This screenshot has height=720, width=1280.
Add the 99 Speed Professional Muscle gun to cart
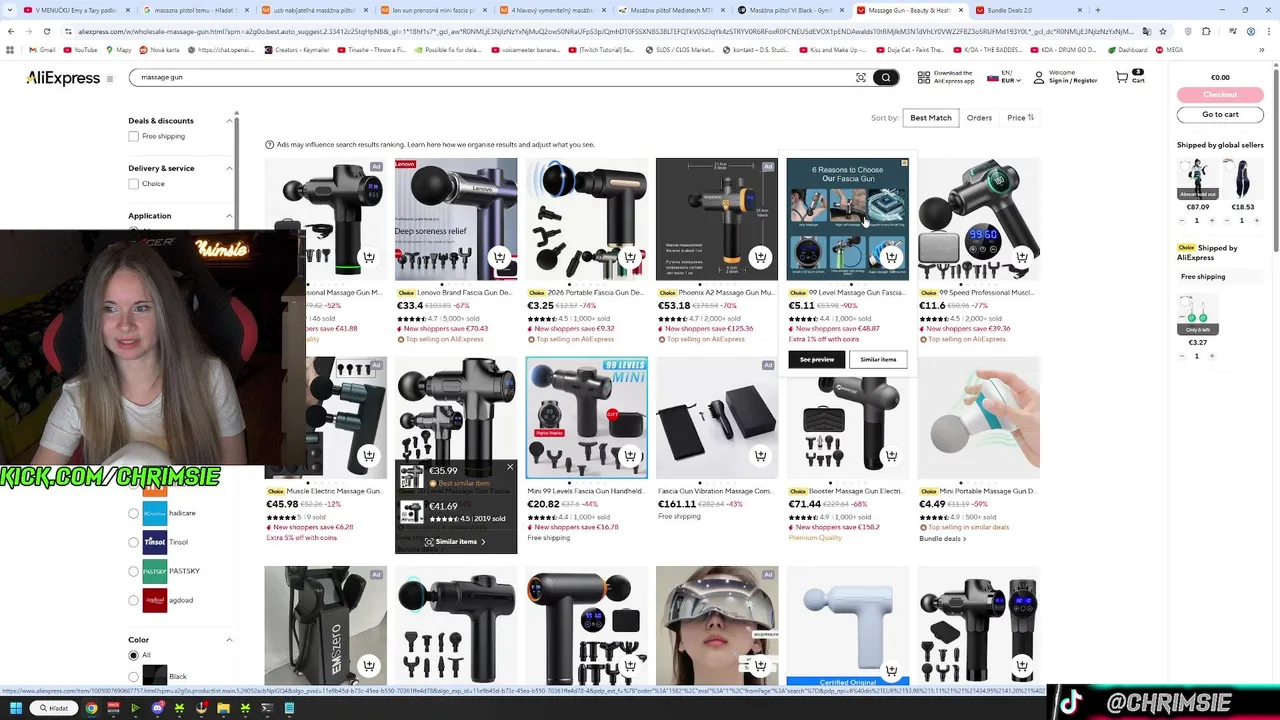(1022, 257)
